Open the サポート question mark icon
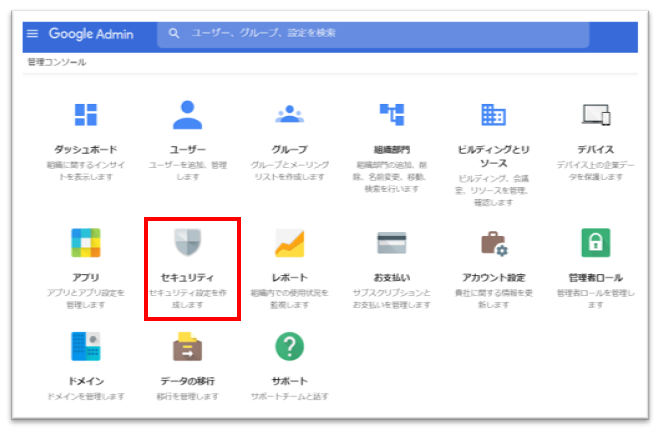 pos(290,346)
